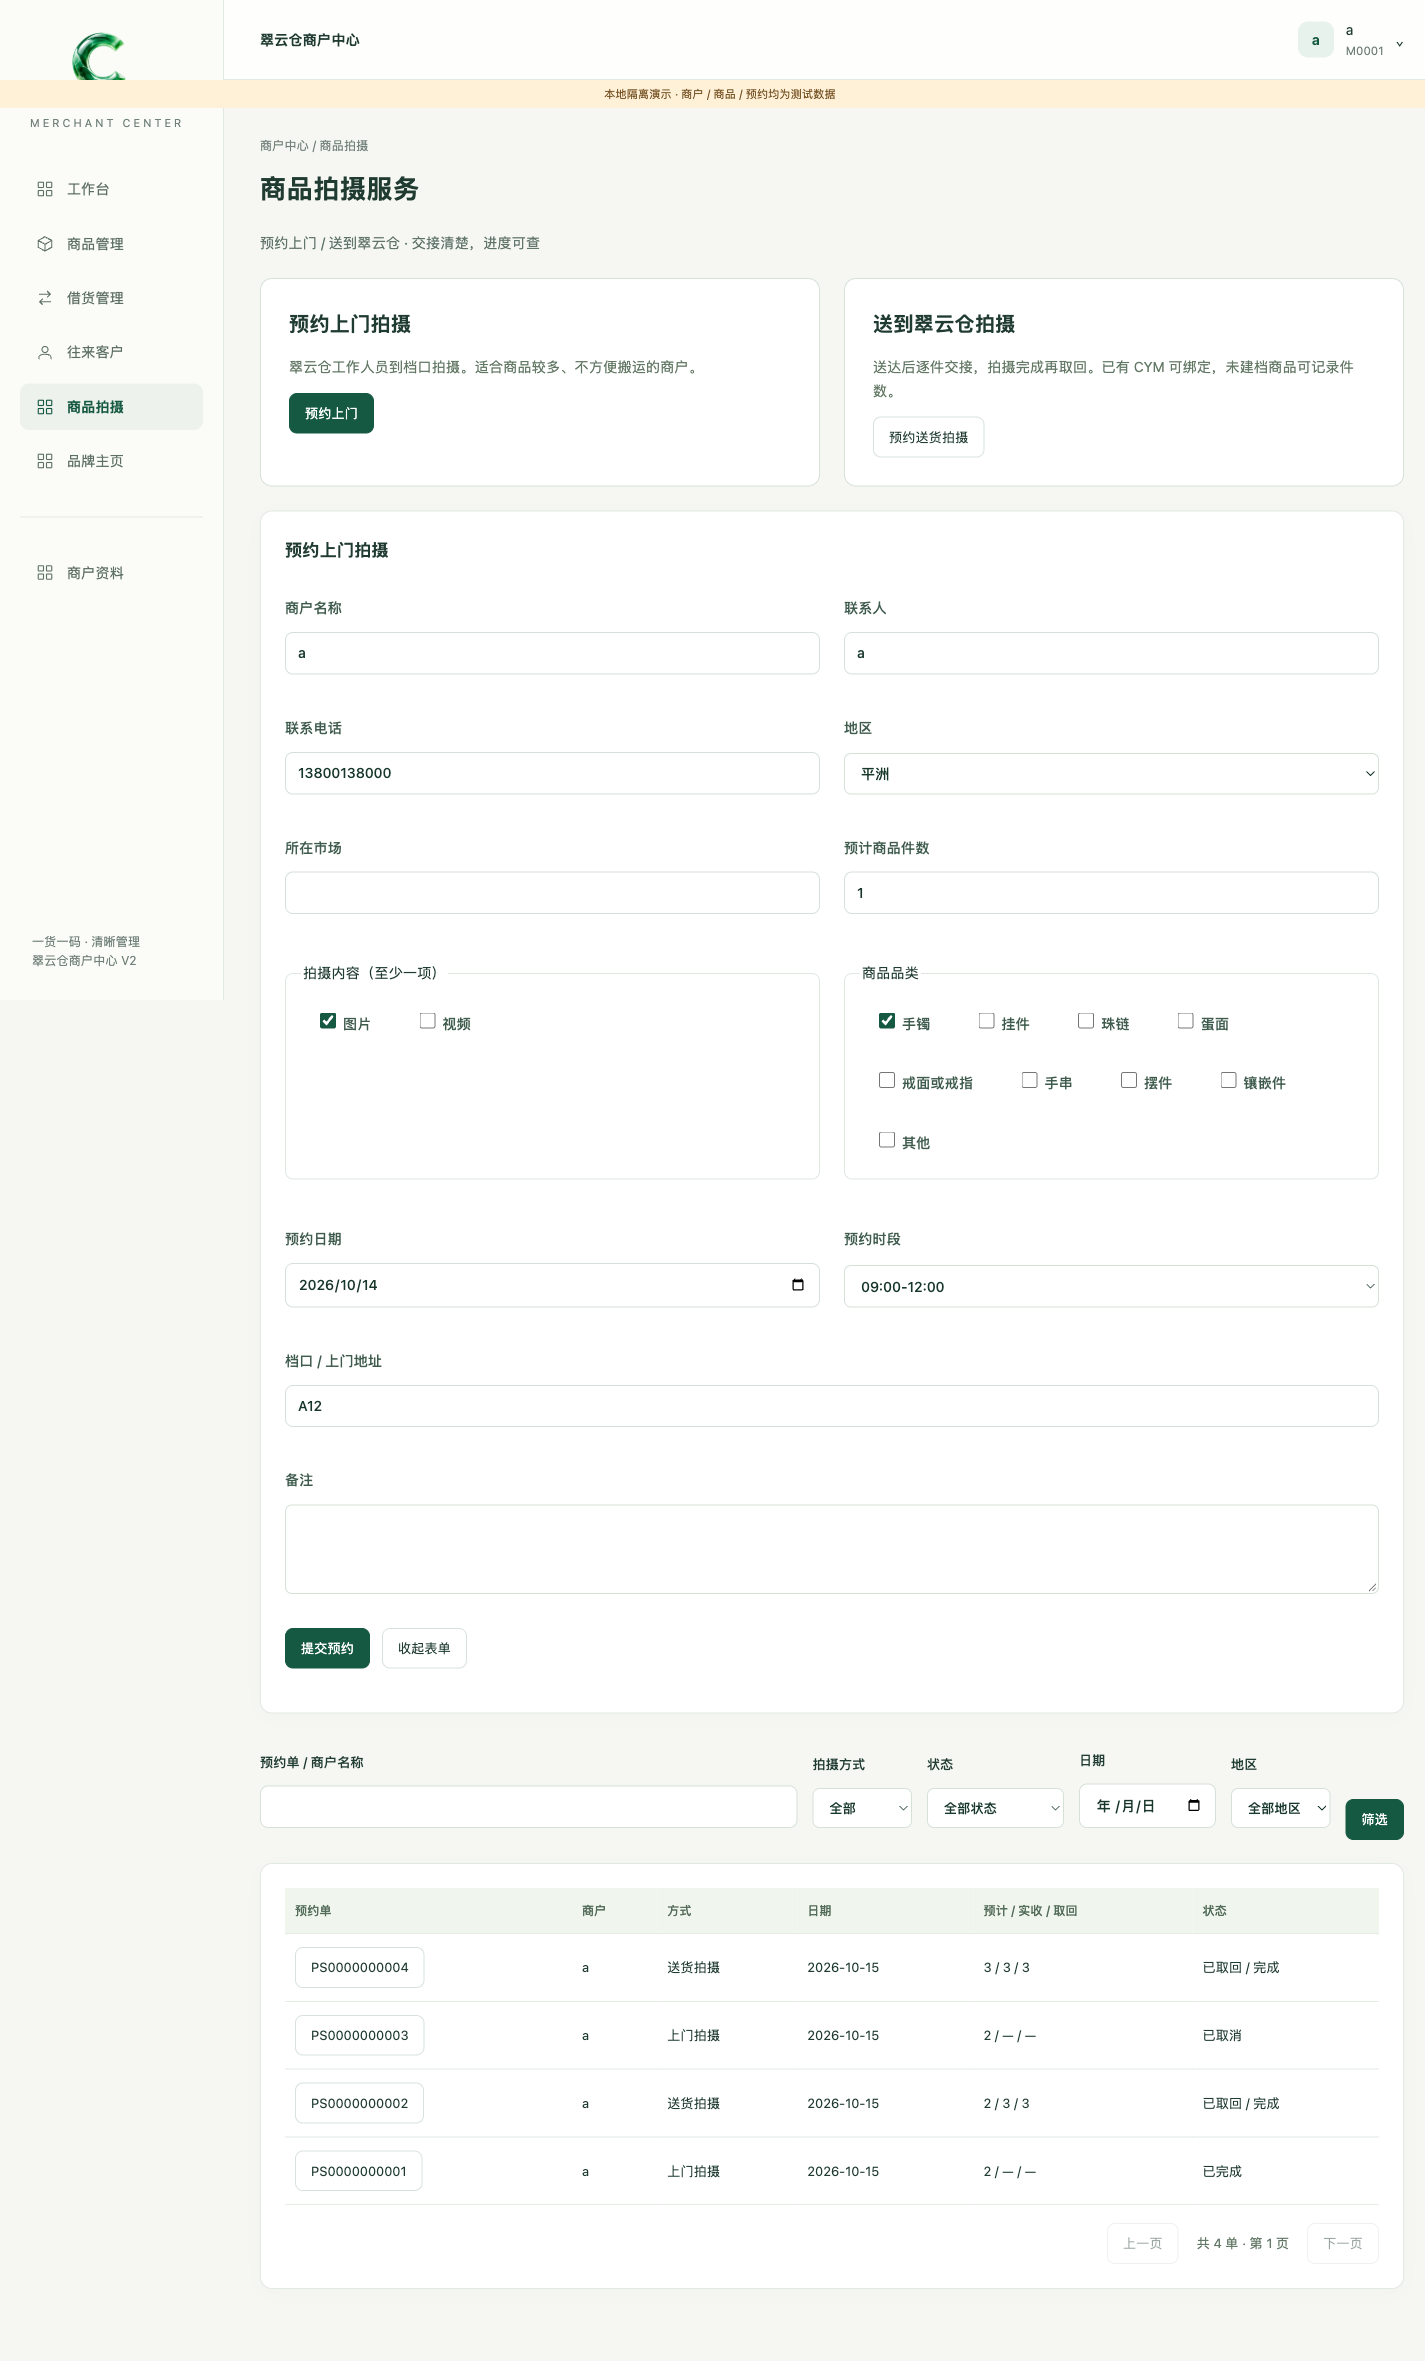Check the 挂件 category checkbox
This screenshot has height=2361, width=1425.
(987, 1021)
